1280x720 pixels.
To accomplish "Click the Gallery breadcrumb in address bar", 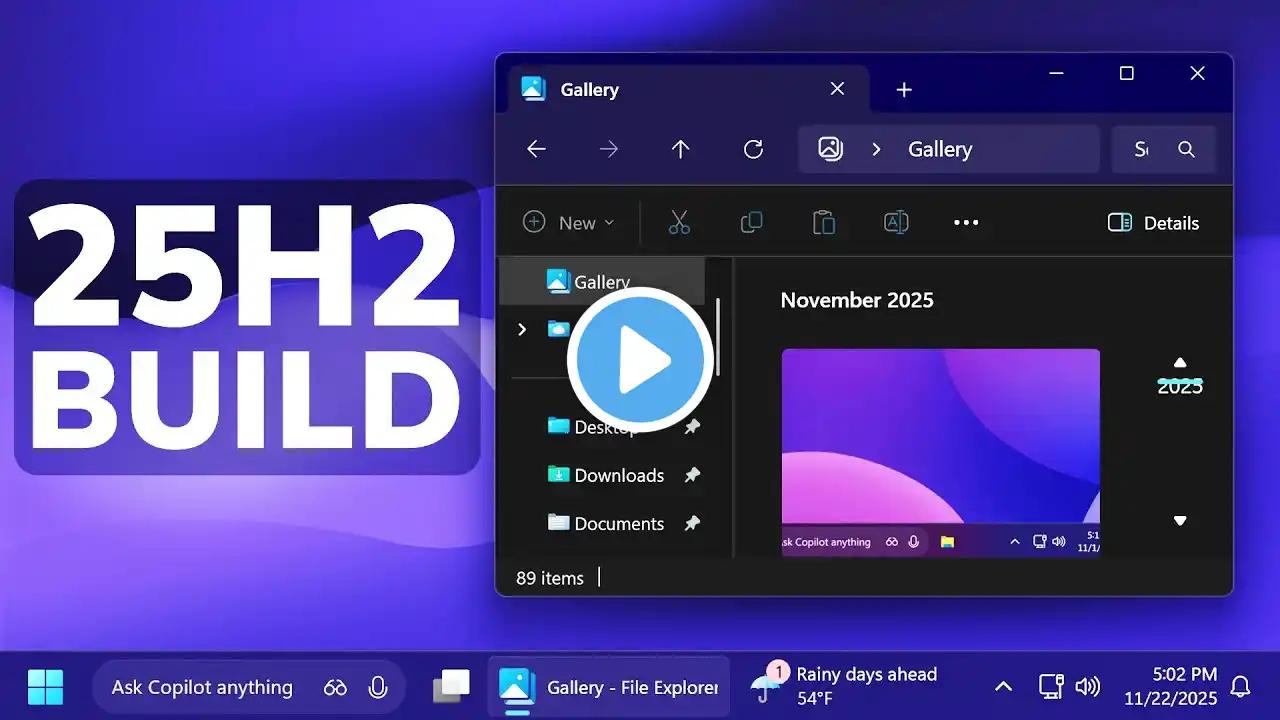I will click(940, 149).
